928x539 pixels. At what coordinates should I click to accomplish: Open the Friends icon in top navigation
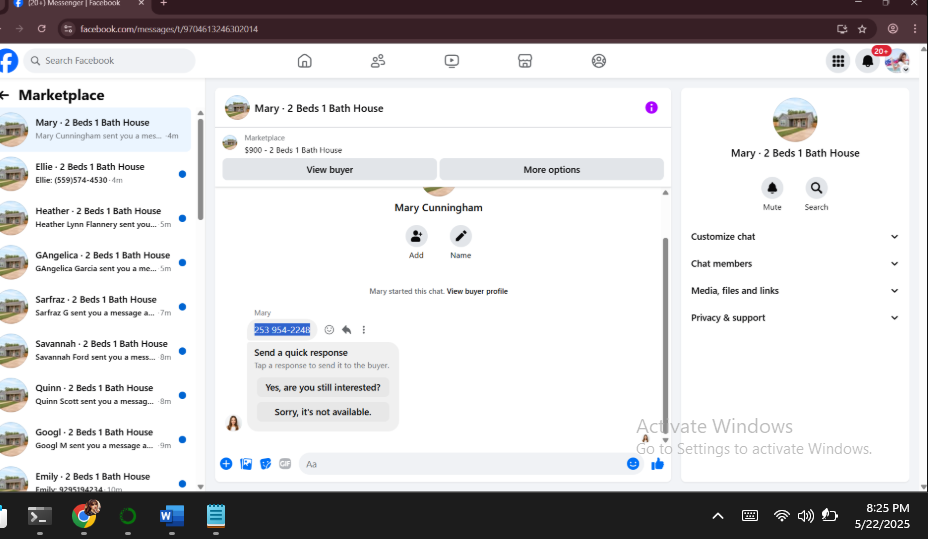coord(378,61)
